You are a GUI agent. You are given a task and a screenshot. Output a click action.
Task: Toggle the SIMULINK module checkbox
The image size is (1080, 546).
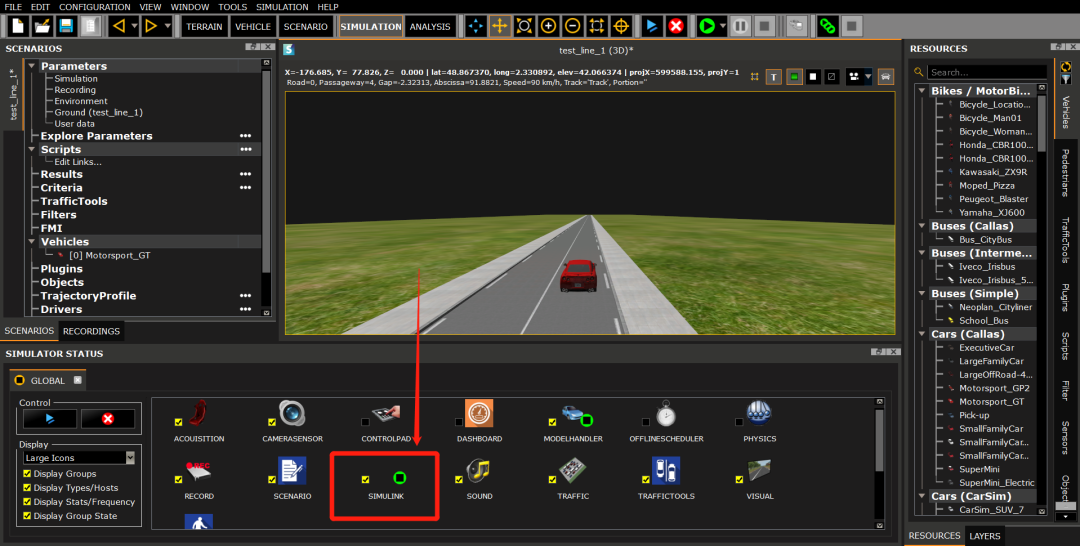365,479
